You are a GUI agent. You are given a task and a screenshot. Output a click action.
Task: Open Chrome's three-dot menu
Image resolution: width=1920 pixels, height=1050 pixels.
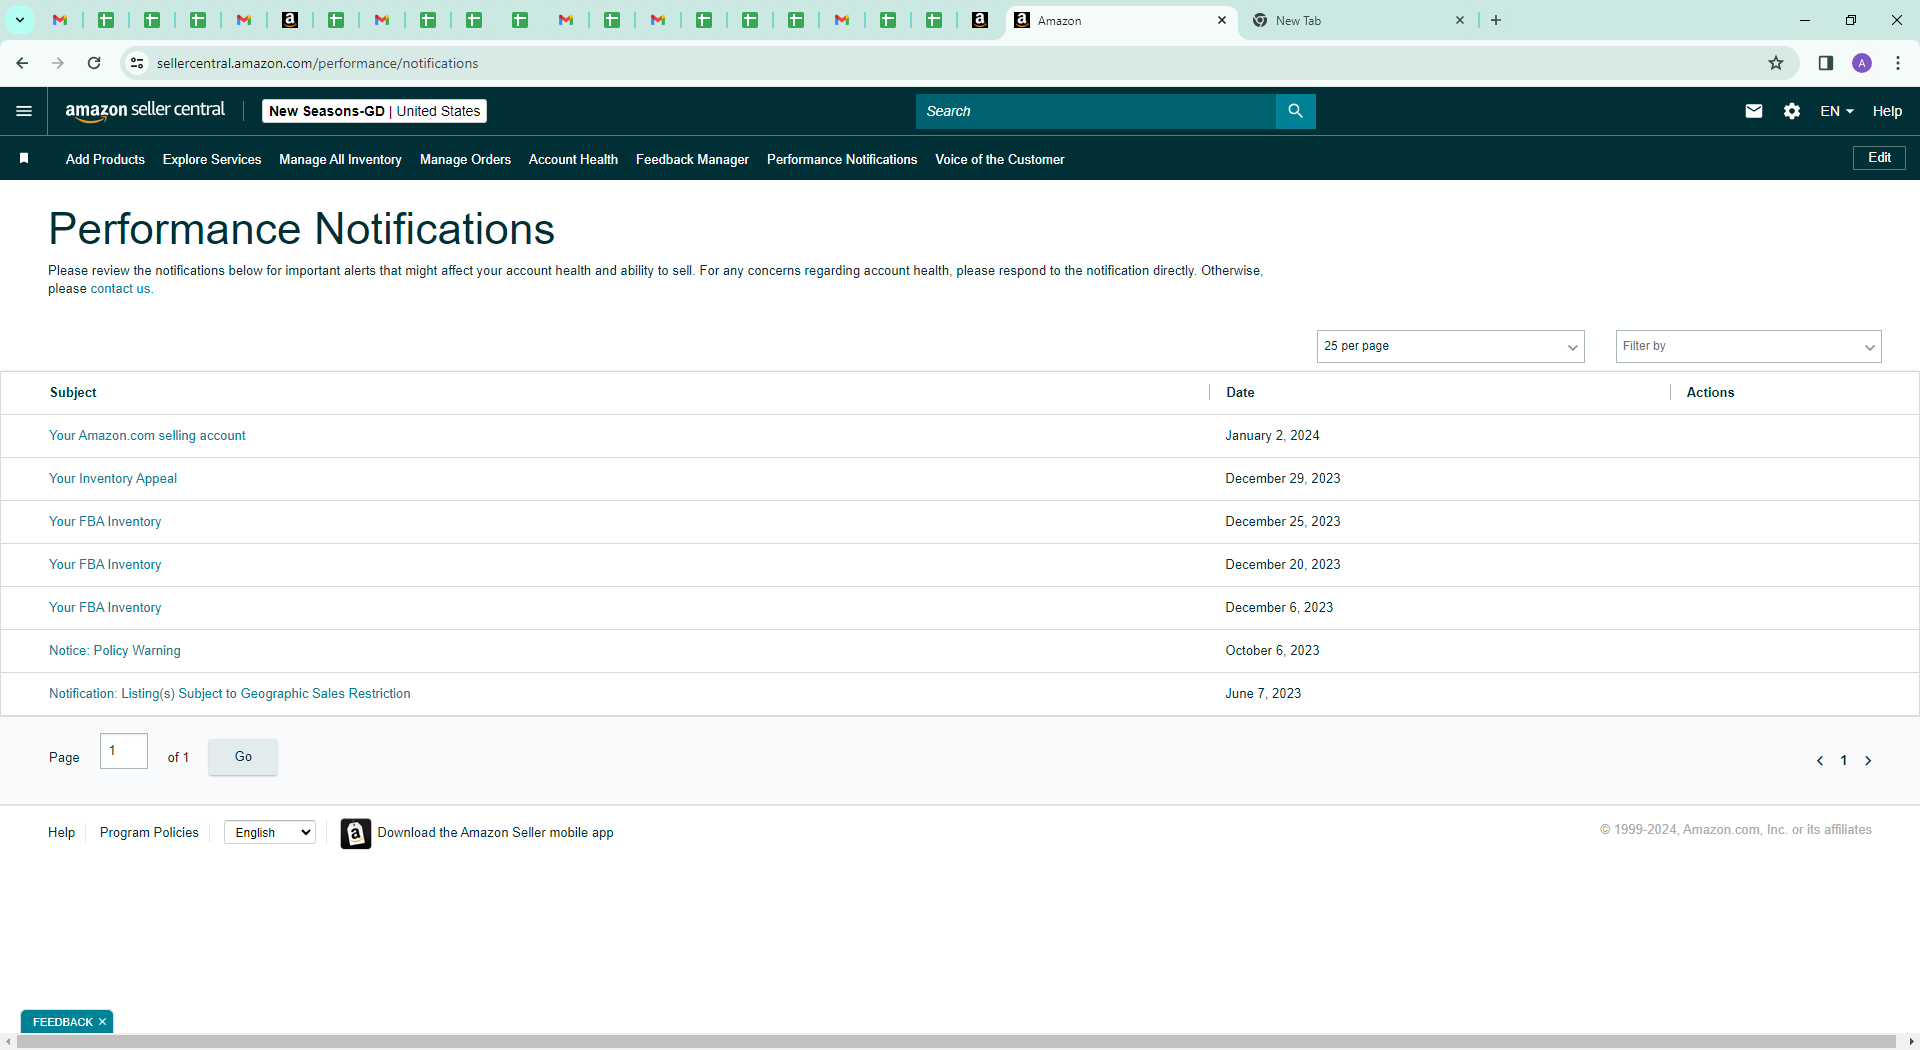click(x=1898, y=63)
